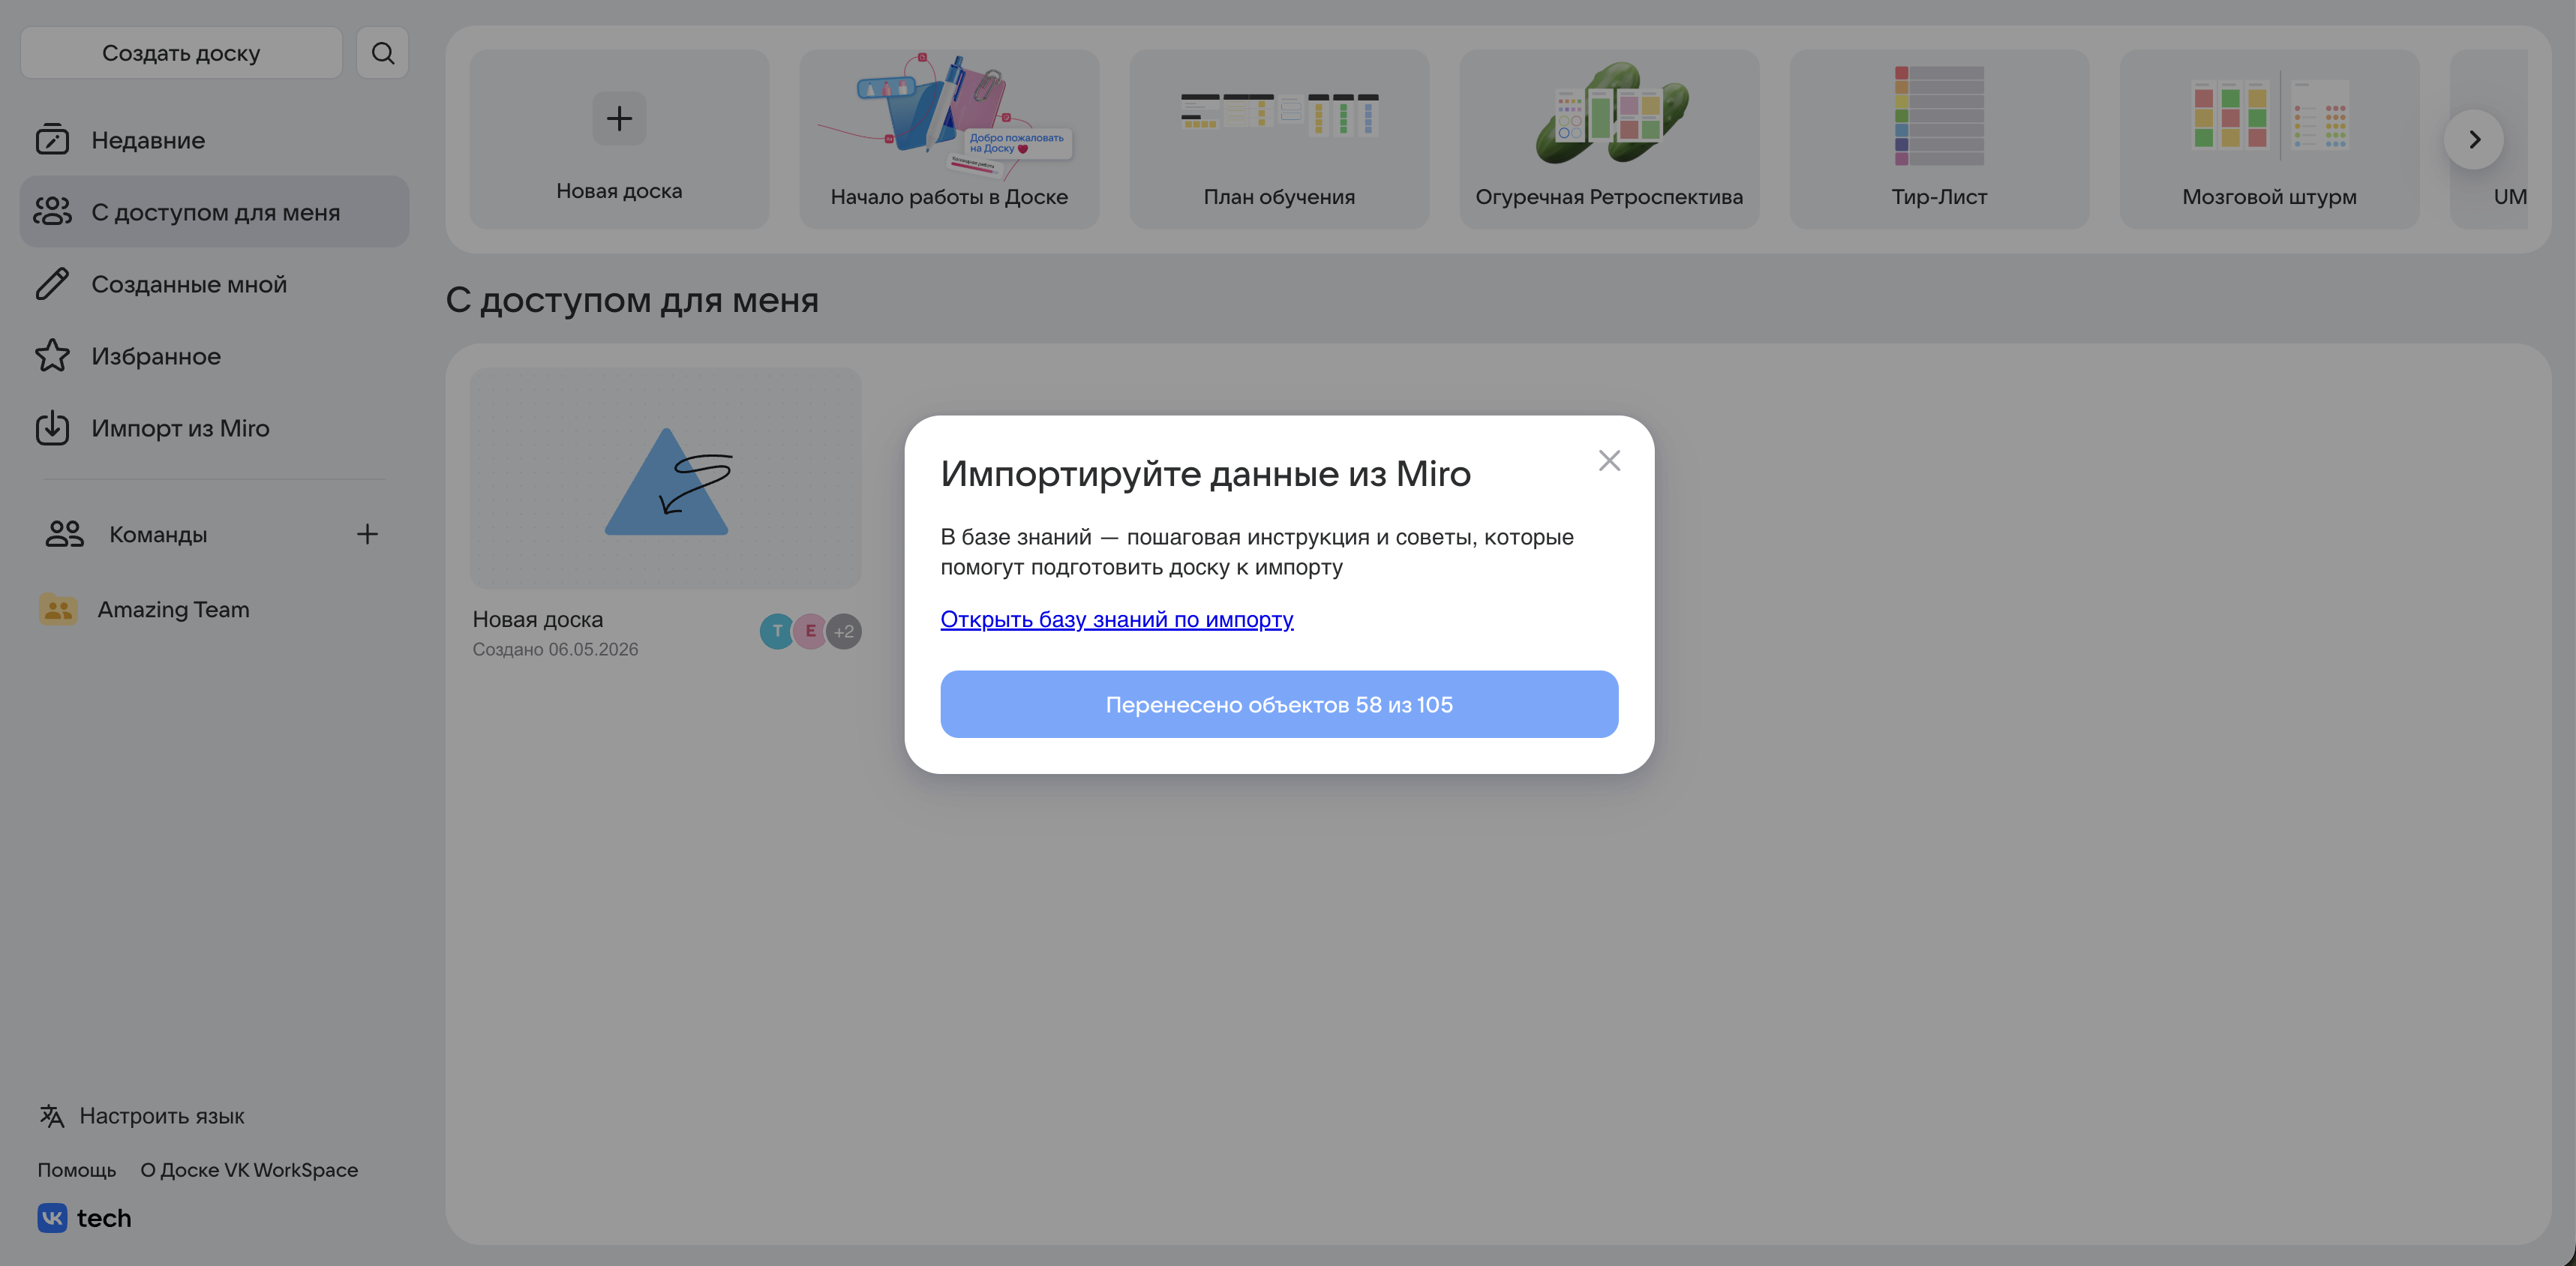
Task: Select the Amazing Team label
Action: click(x=173, y=609)
